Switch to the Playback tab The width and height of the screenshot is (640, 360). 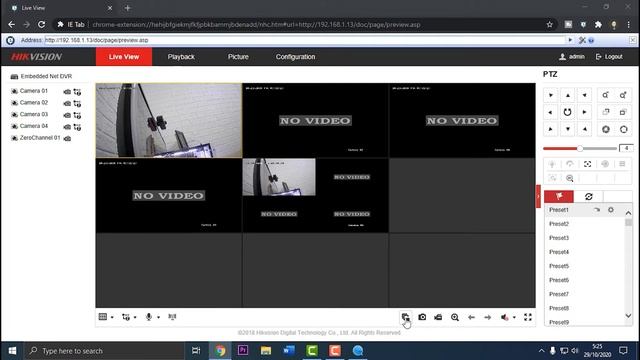(x=181, y=57)
